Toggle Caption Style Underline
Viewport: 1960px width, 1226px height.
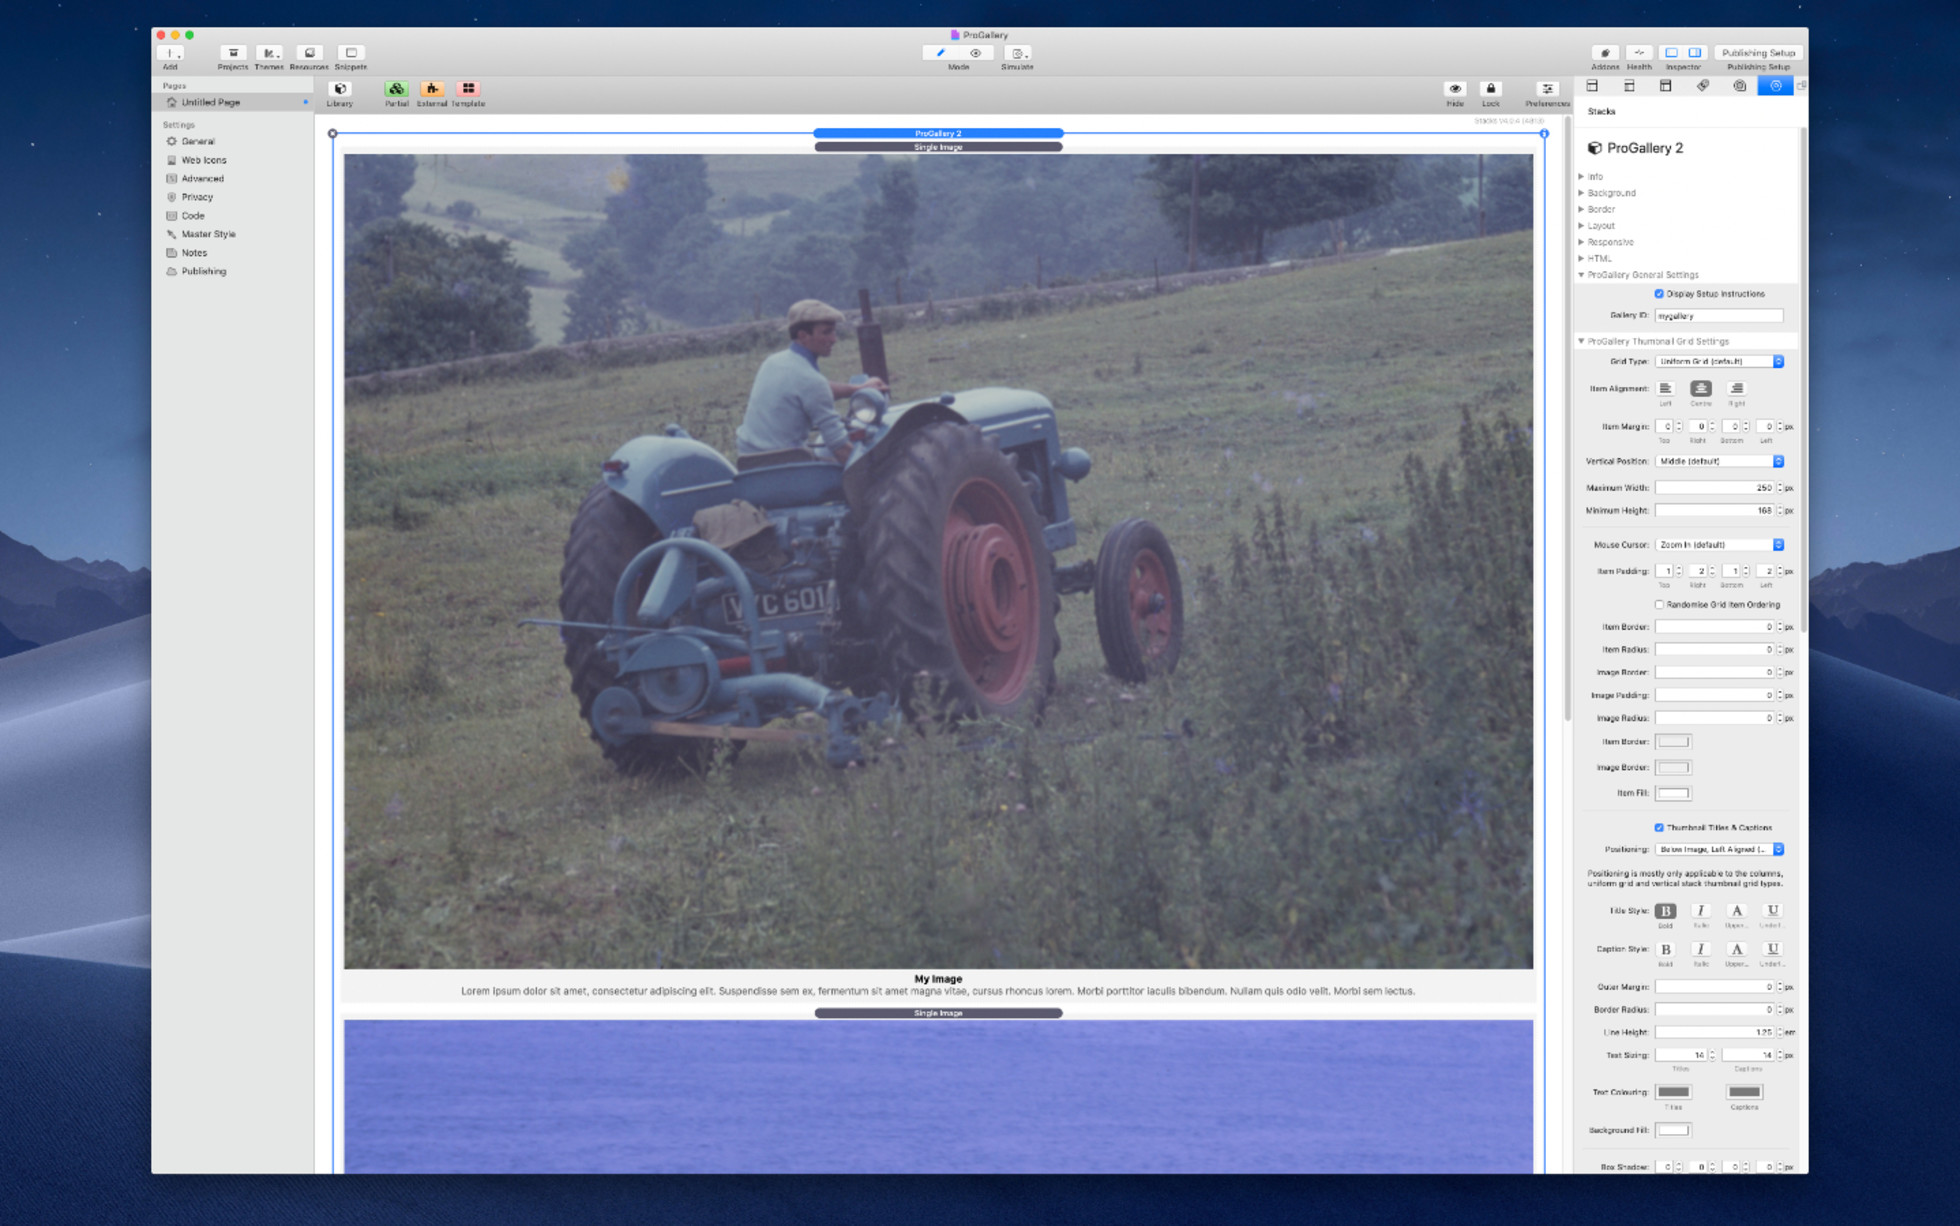click(1772, 949)
